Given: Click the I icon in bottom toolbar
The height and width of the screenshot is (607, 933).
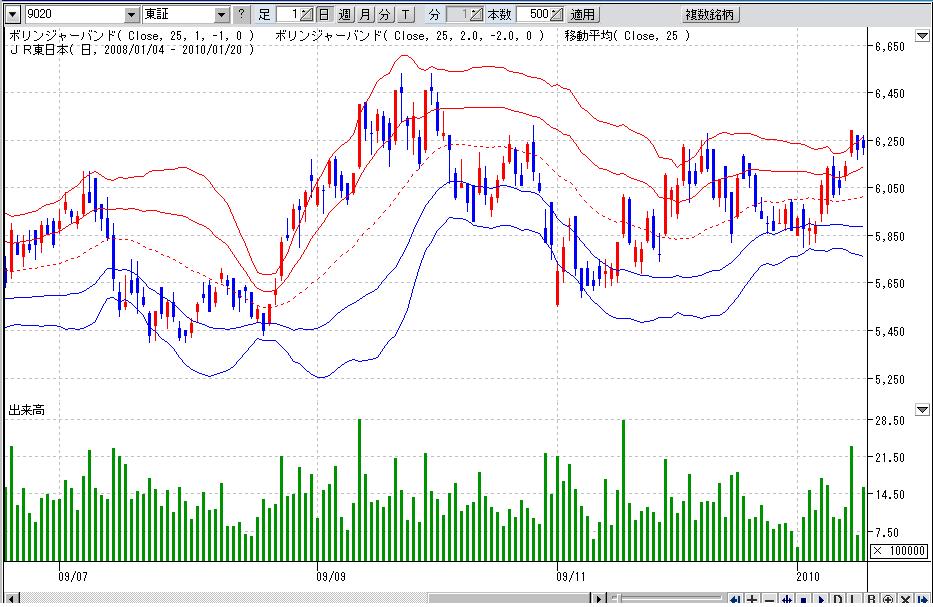Looking at the screenshot, I should point(853,599).
